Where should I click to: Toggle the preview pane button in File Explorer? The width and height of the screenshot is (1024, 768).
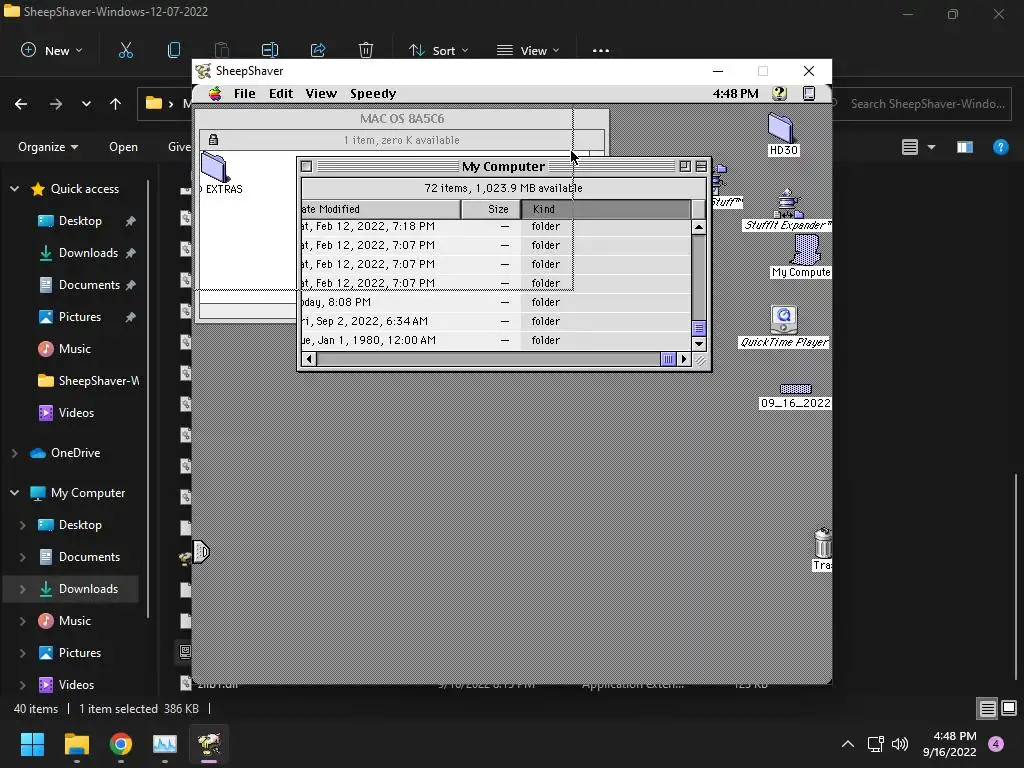point(965,147)
